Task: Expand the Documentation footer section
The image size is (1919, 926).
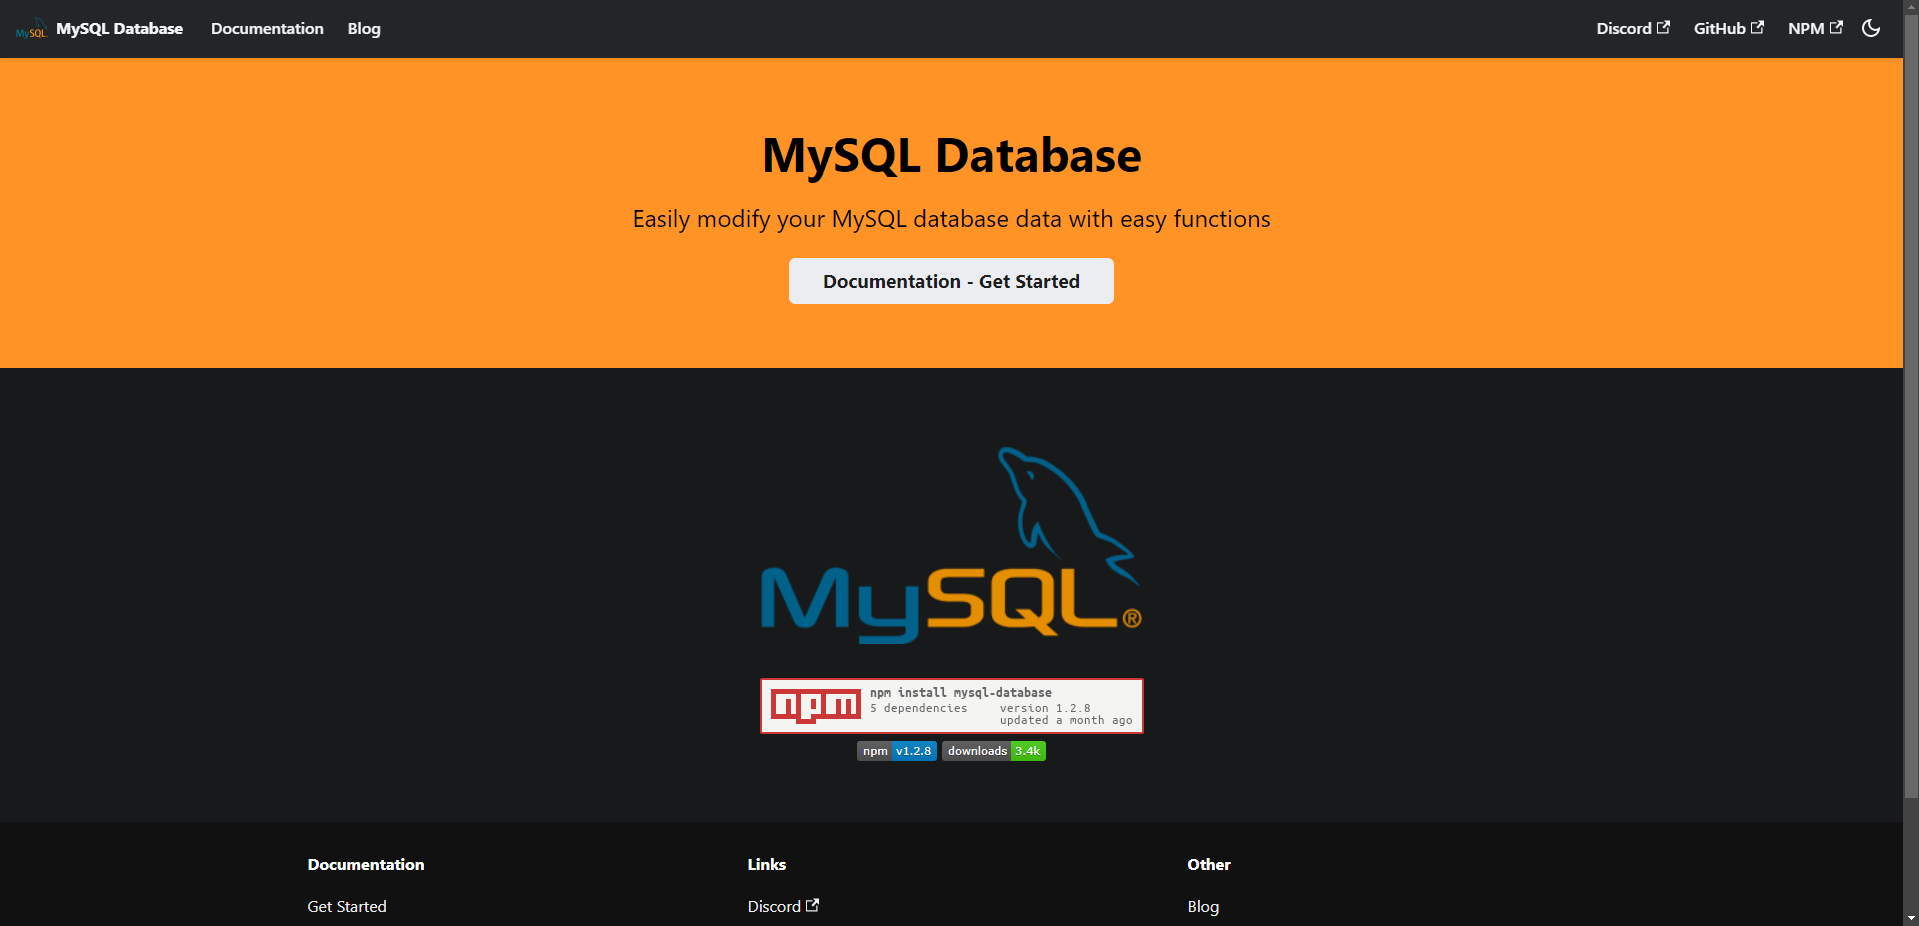Action: coord(366,864)
